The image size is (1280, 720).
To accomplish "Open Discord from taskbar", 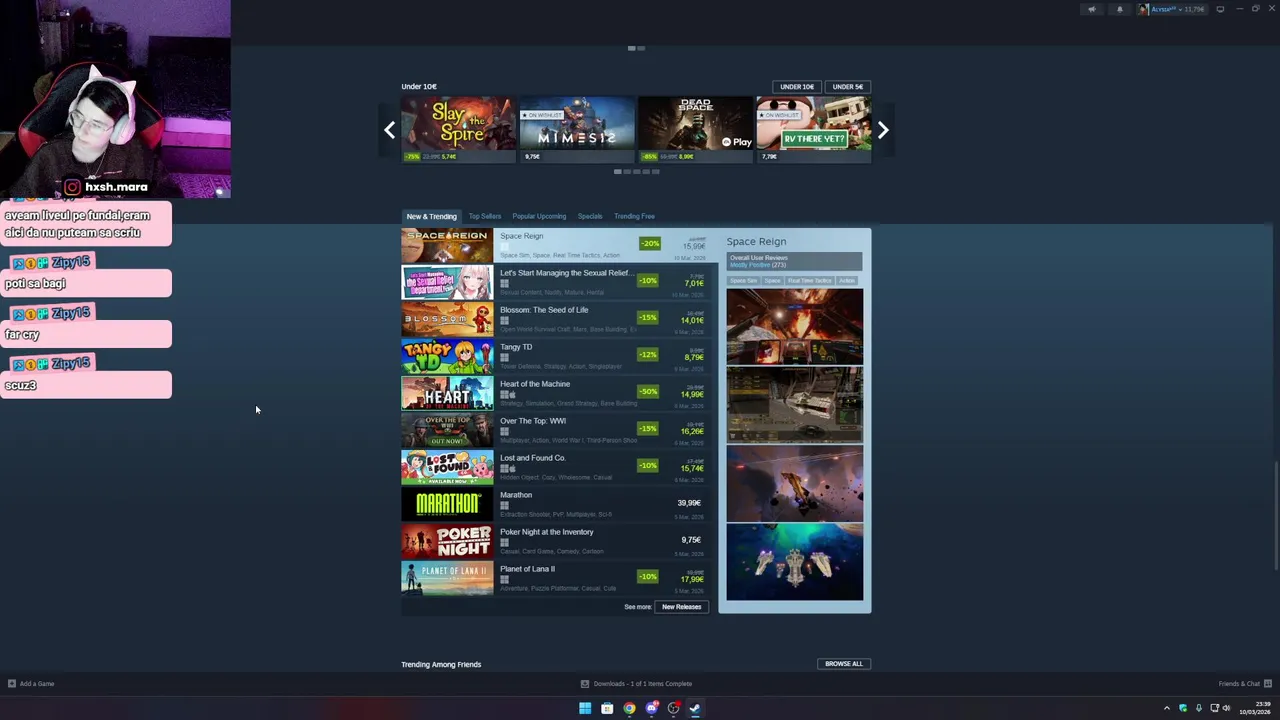I will [652, 708].
